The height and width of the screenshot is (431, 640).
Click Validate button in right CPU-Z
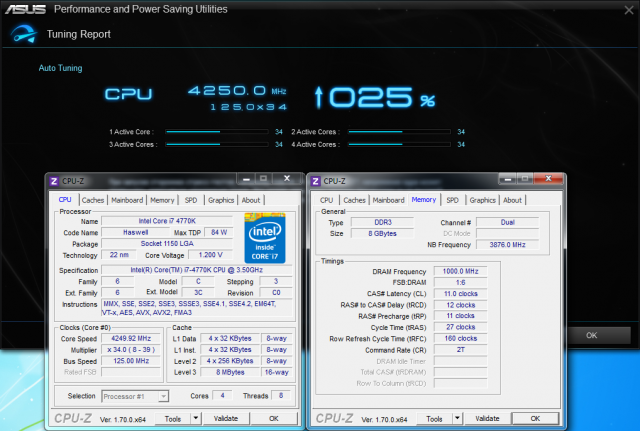point(487,418)
